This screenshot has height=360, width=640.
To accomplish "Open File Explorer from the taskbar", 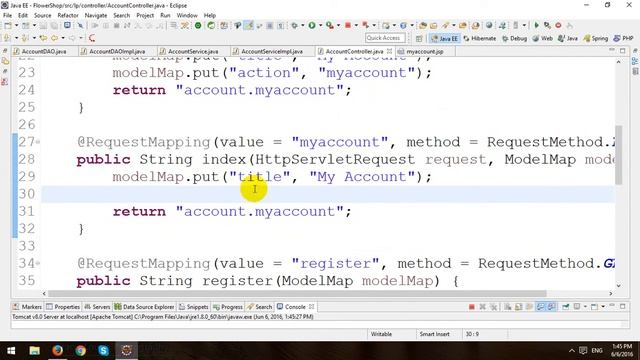I will (x=34, y=350).
